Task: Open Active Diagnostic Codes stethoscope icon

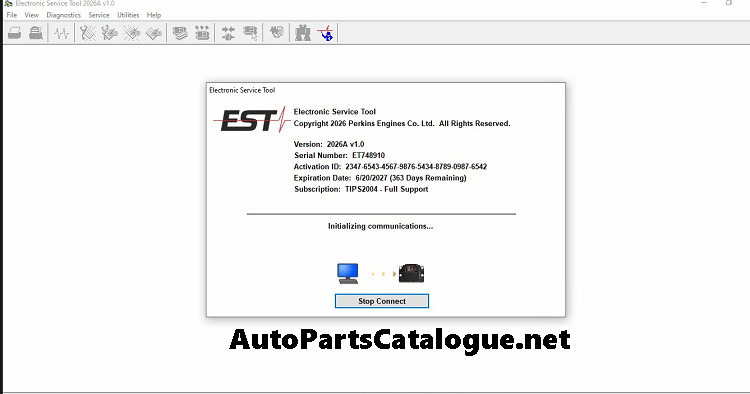Action: click(x=88, y=33)
